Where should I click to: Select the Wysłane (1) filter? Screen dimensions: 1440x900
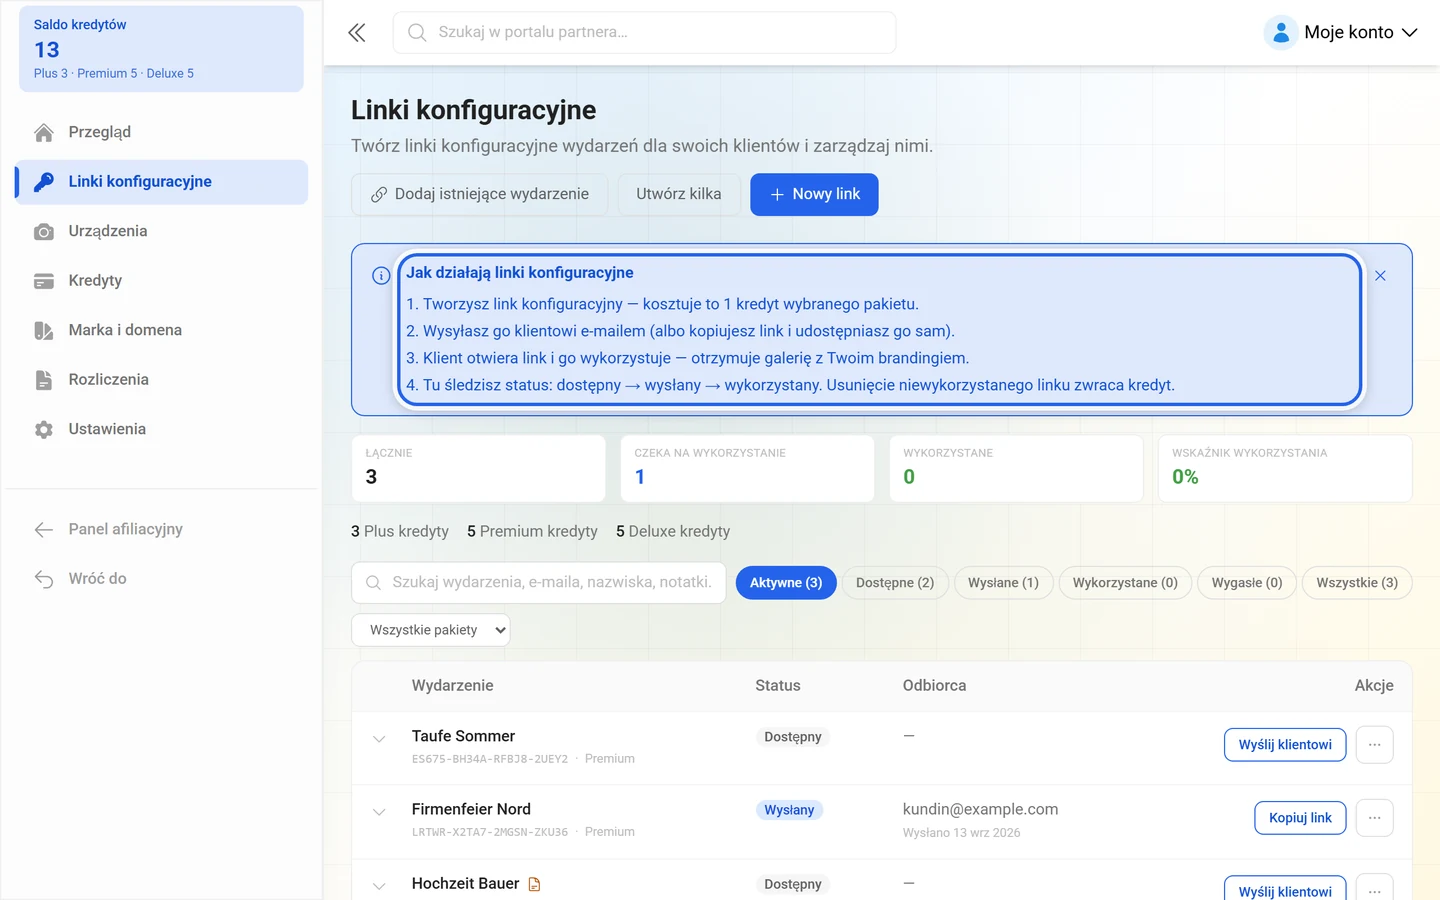tap(1003, 583)
